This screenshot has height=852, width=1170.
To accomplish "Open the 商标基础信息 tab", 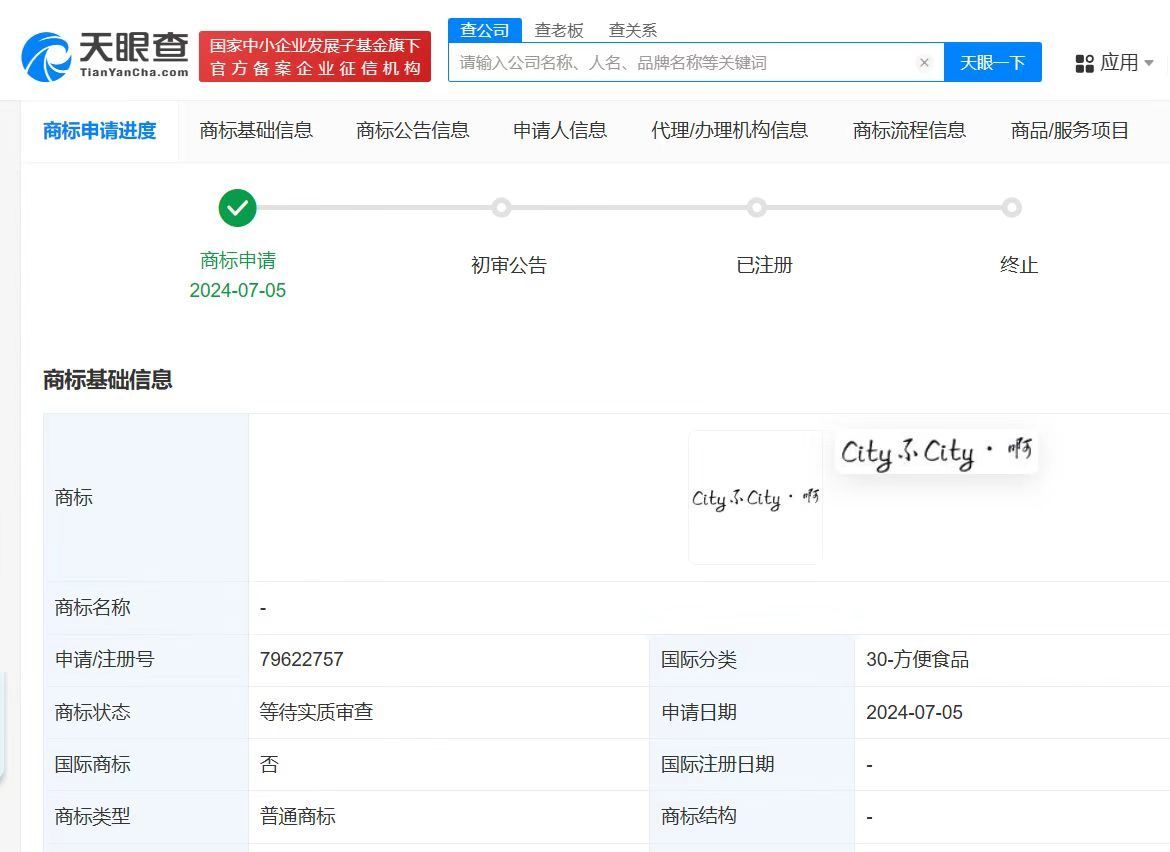I will 257,130.
